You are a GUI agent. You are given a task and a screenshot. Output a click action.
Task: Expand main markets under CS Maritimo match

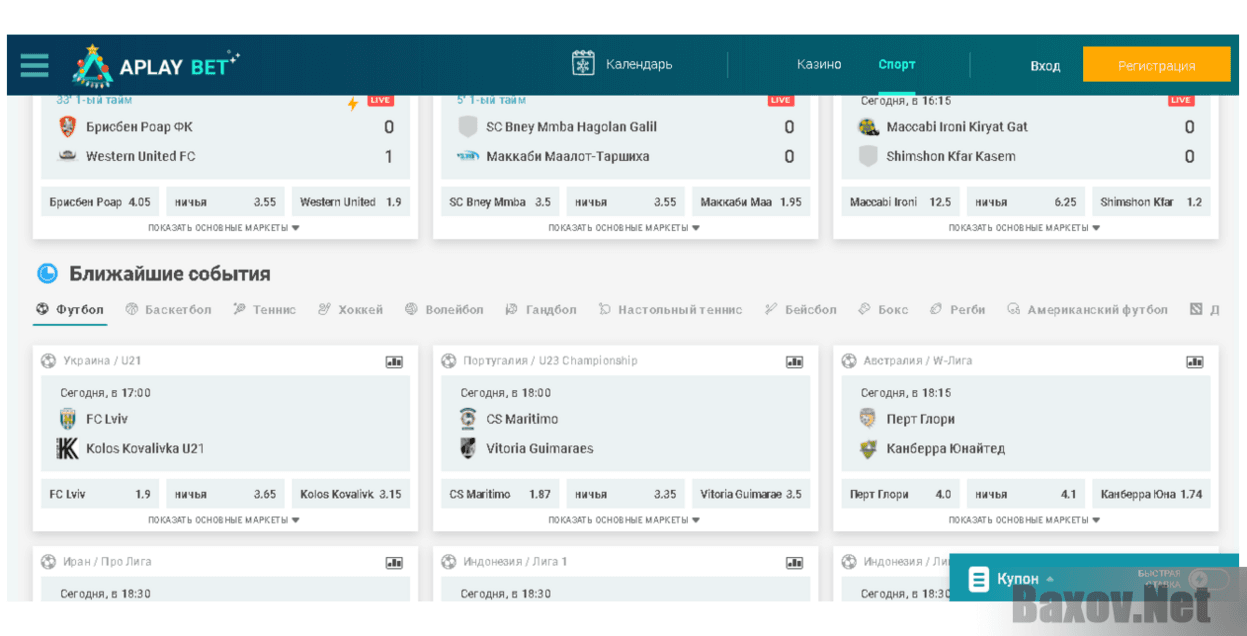coord(624,520)
